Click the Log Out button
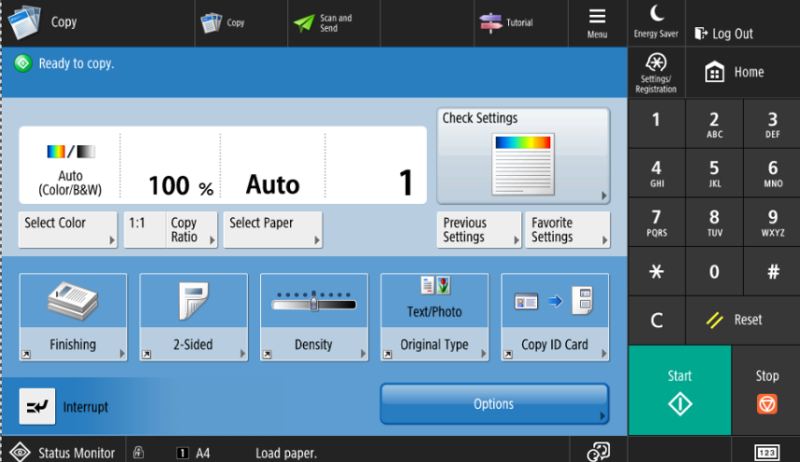This screenshot has width=800, height=462. tap(724, 34)
